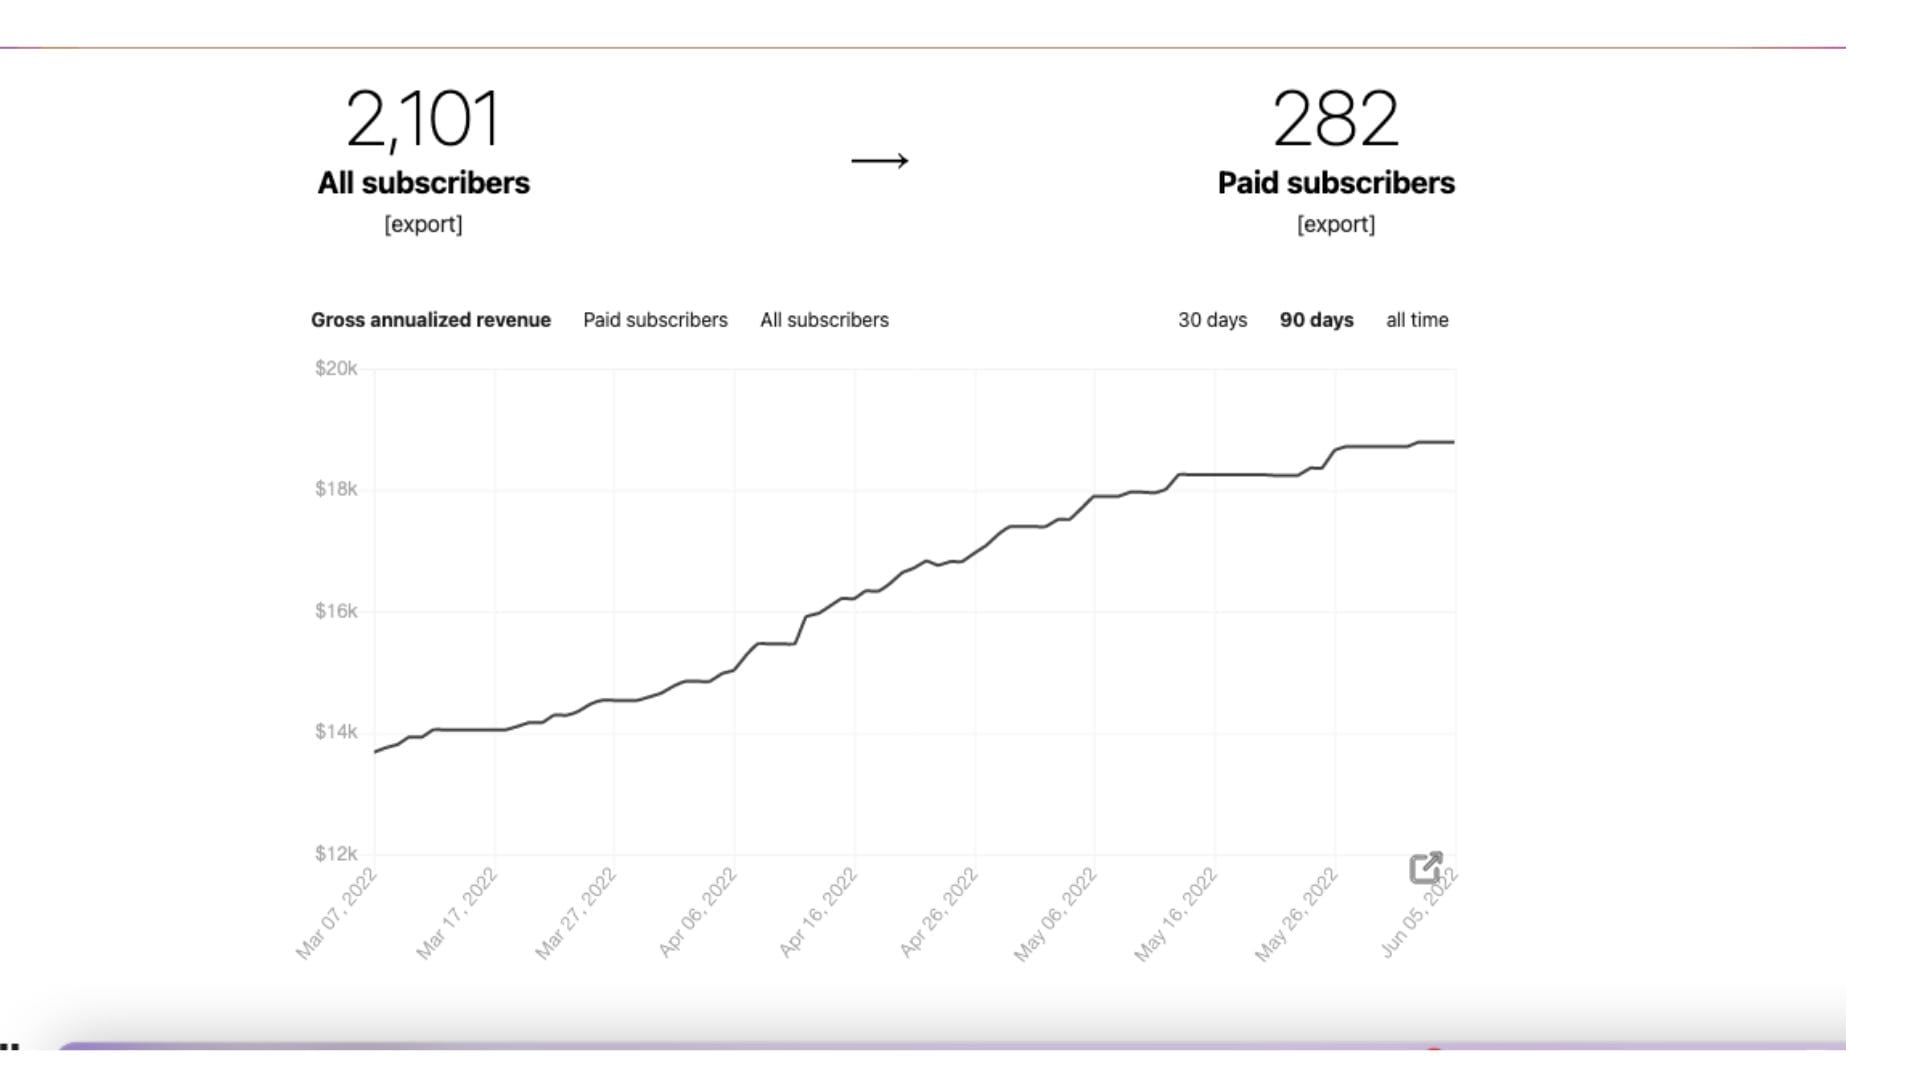This screenshot has width=1920, height=1080.
Task: Click the Apr 16, 2022 date label
Action: point(818,913)
